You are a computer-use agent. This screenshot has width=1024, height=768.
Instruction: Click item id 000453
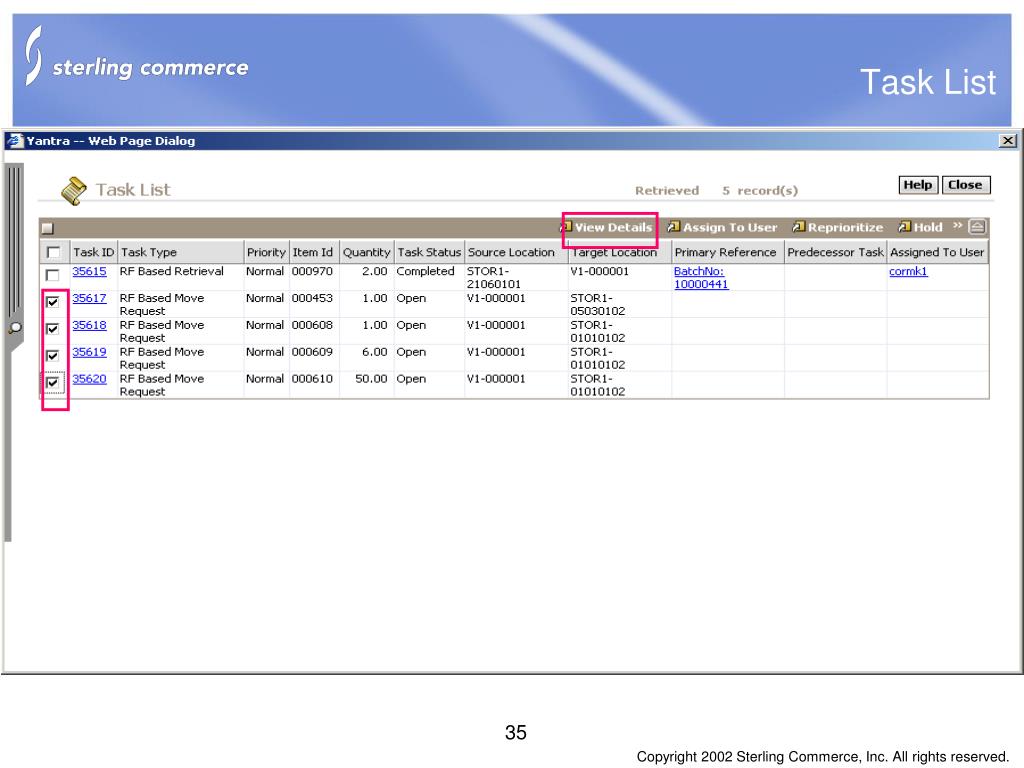(312, 298)
